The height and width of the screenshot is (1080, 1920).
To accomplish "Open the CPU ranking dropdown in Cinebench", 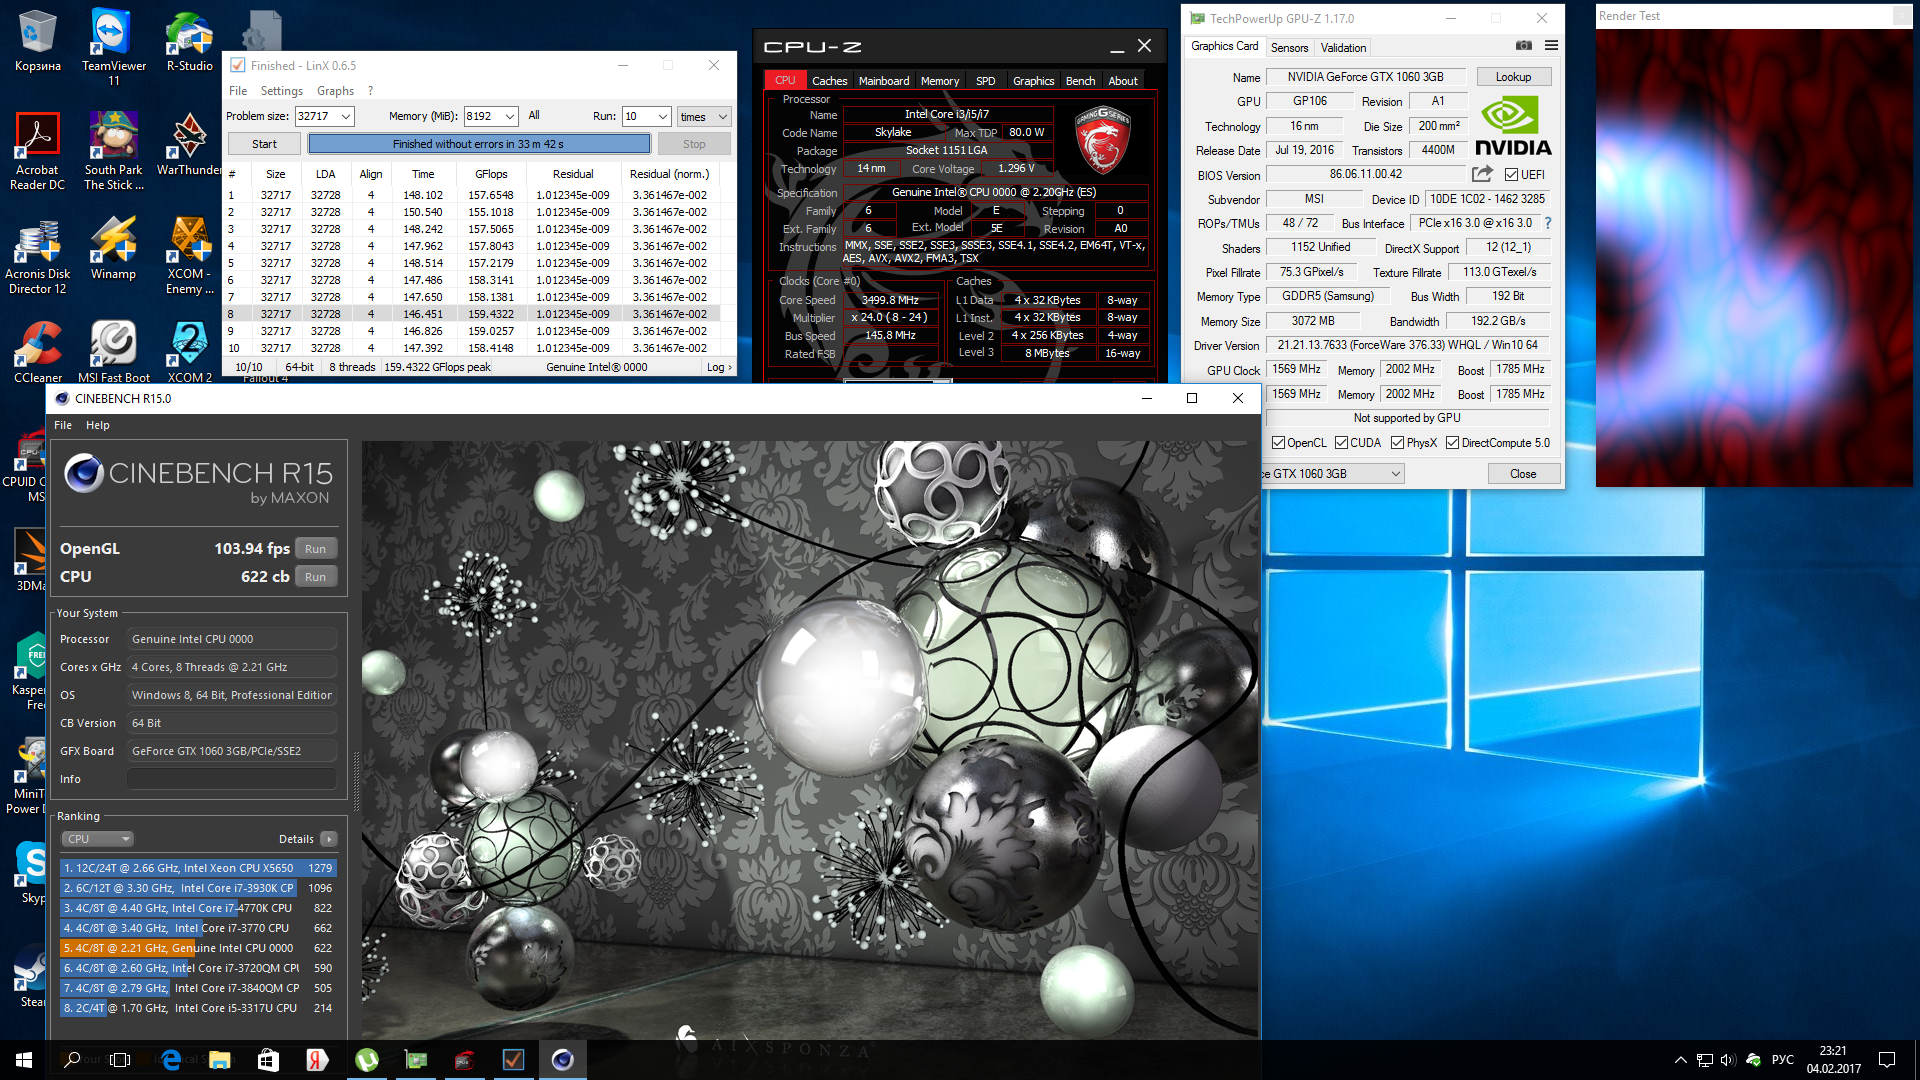I will coord(97,839).
